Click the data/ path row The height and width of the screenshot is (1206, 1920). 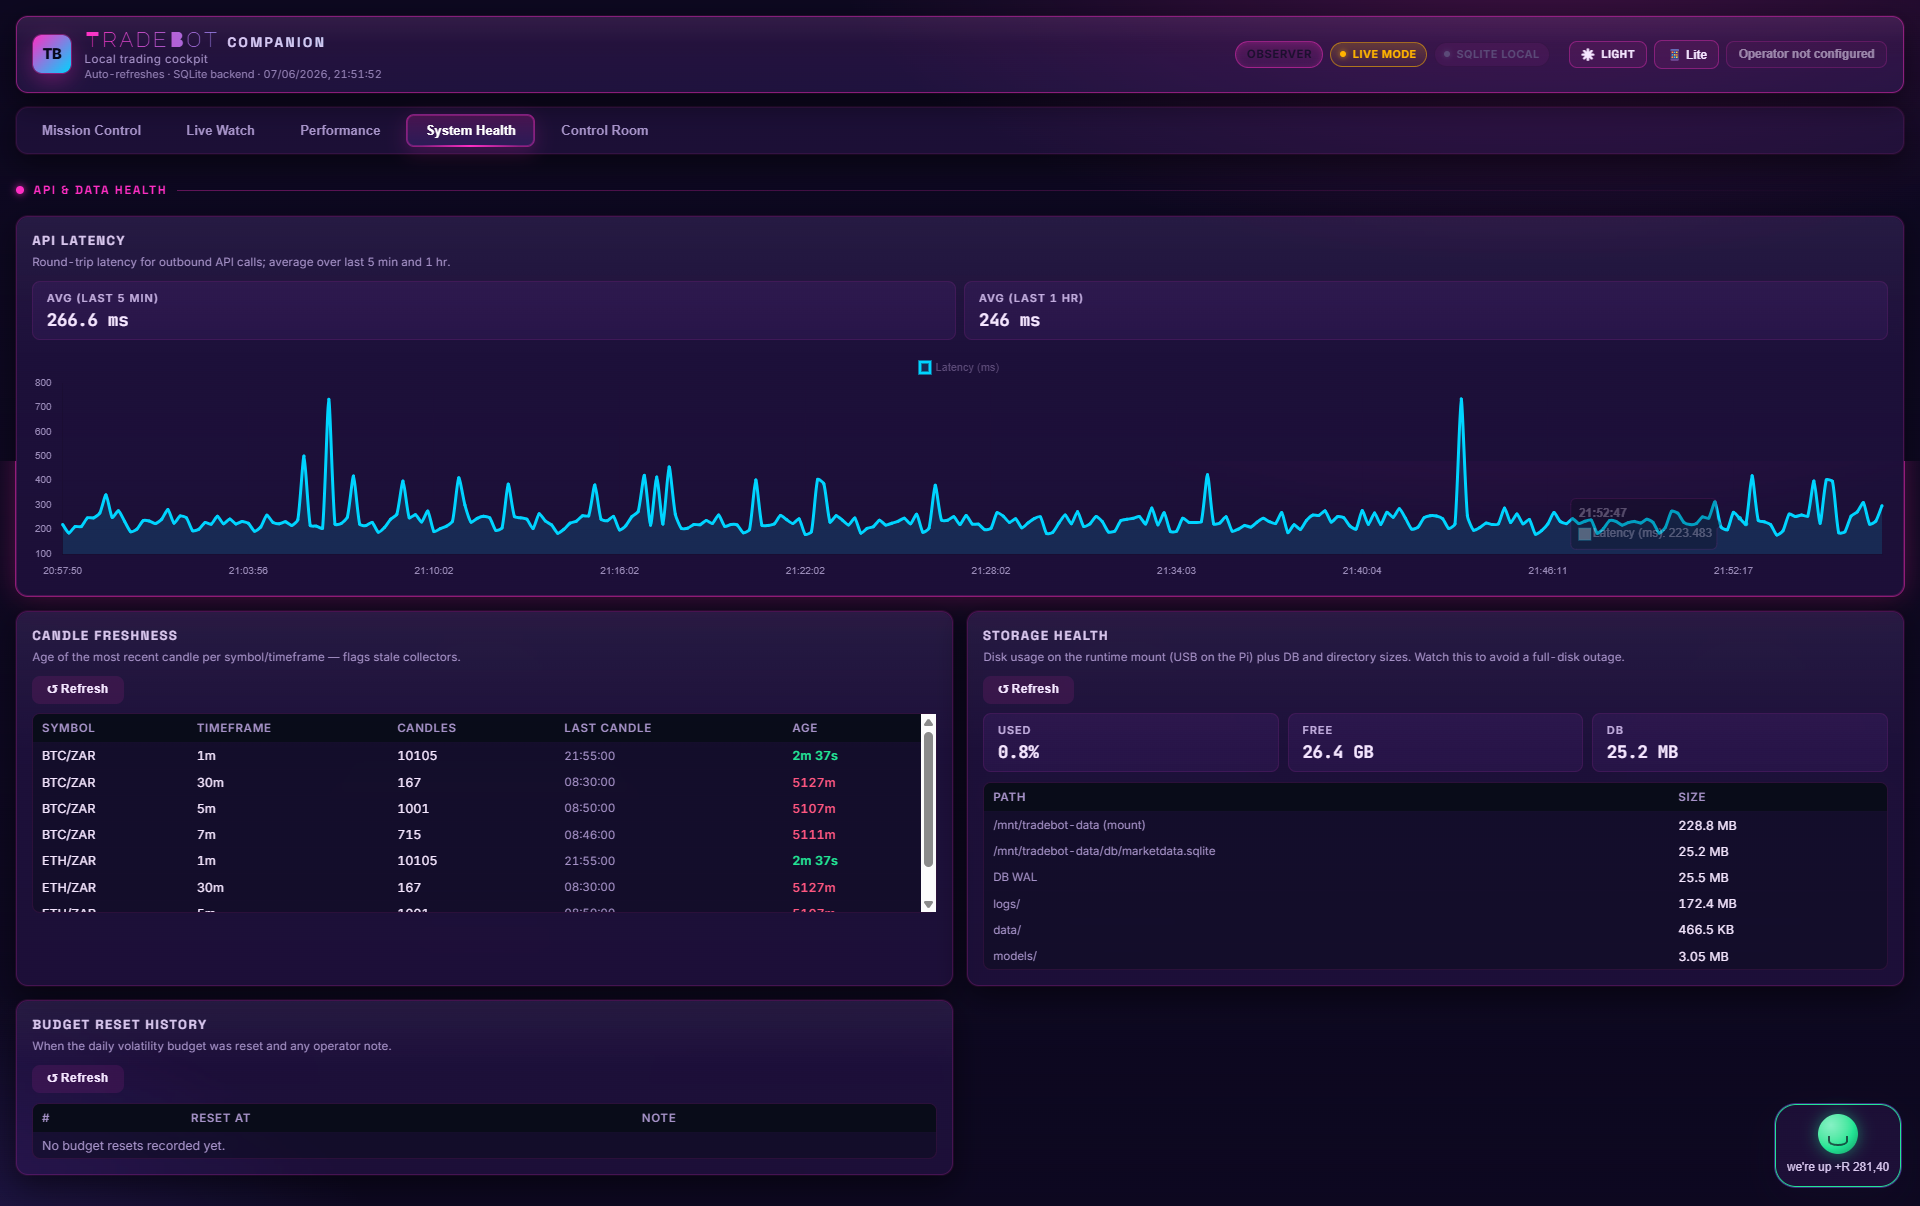tap(1435, 930)
